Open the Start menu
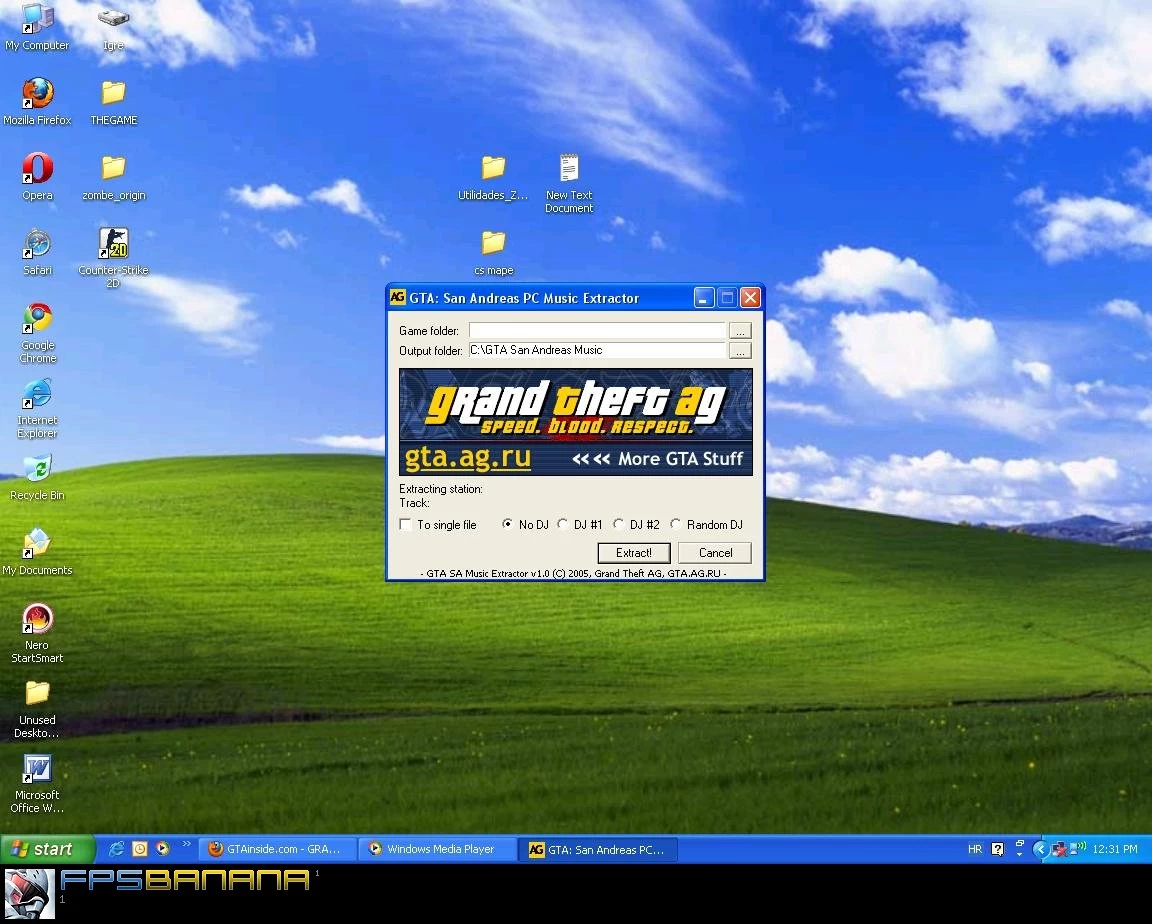Image resolution: width=1152 pixels, height=924 pixels. [47, 849]
